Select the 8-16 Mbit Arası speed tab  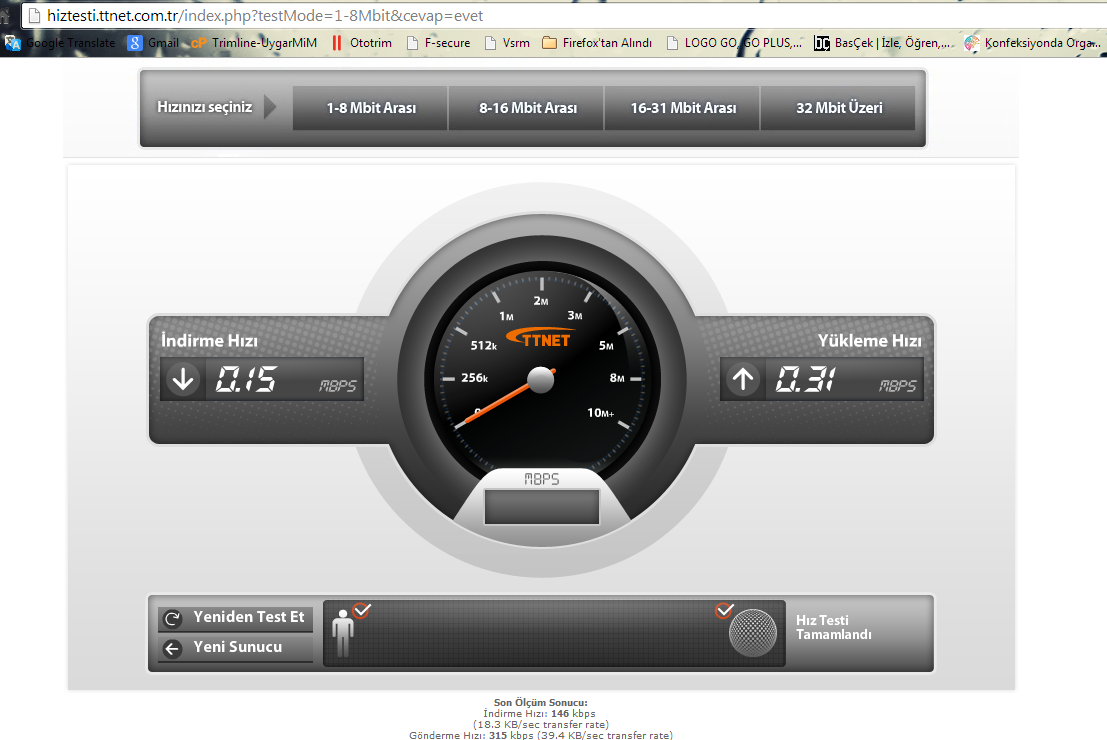[527, 108]
